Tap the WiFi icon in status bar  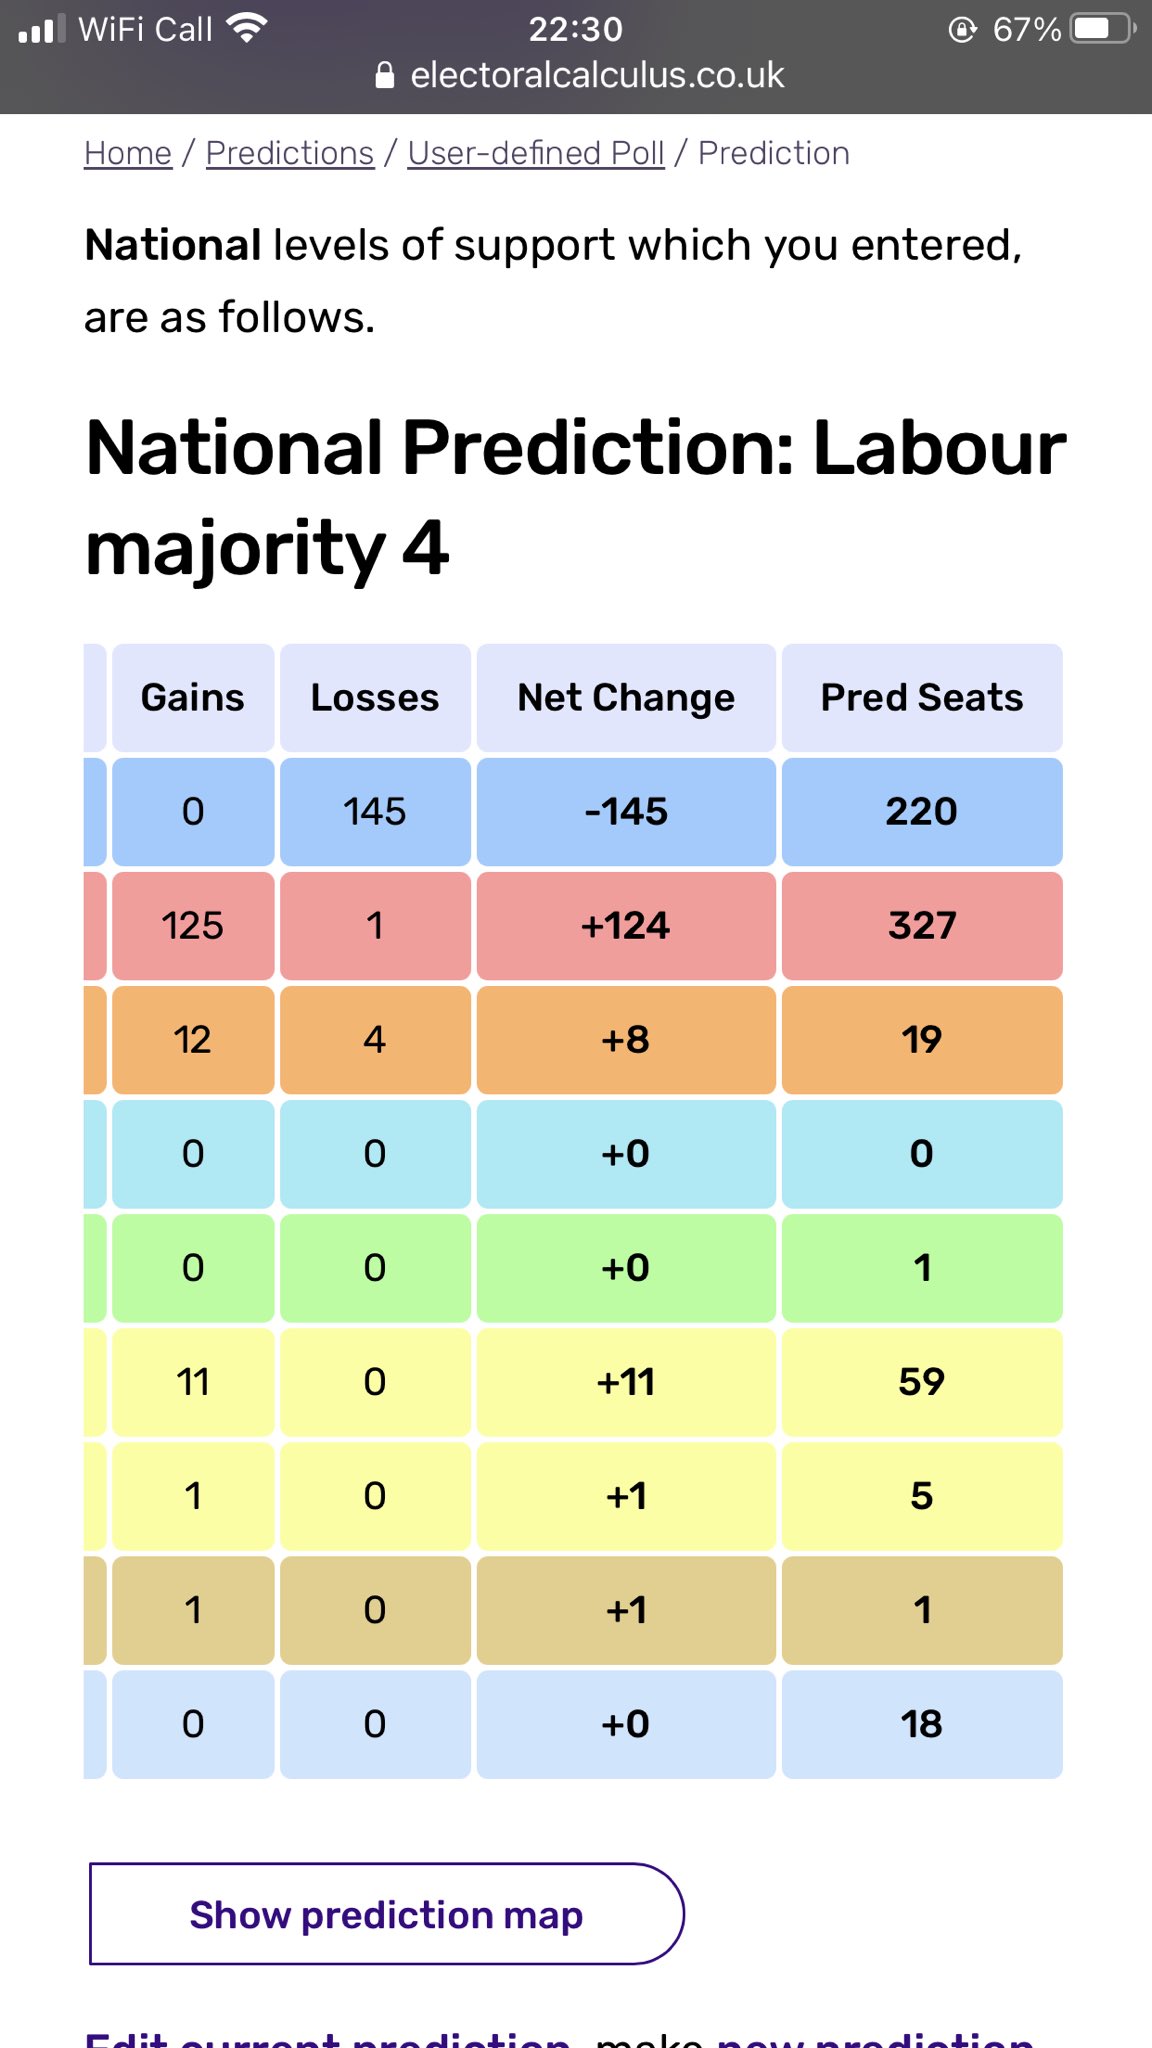246,28
